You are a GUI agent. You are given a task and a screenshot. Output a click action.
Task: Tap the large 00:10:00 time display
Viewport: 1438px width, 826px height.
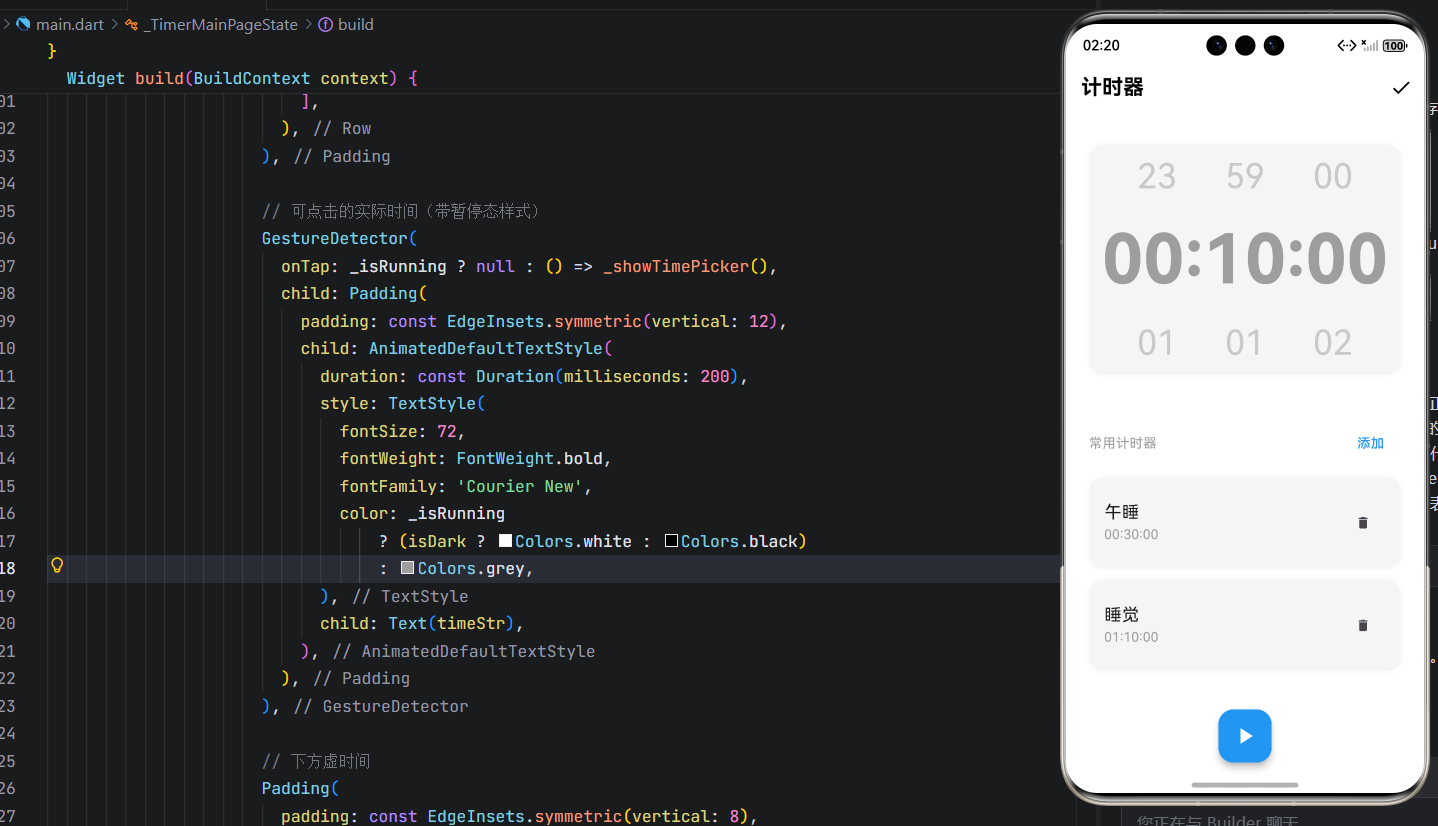click(x=1245, y=259)
